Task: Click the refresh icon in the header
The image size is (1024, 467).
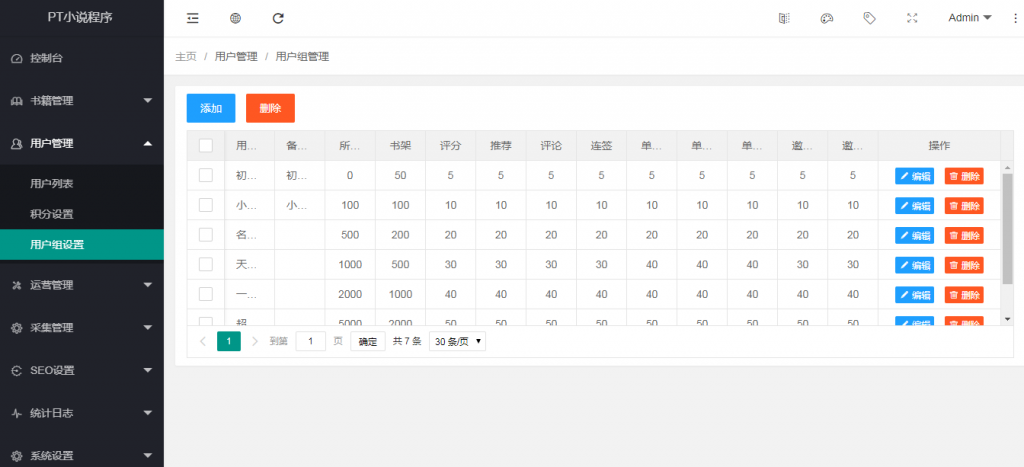Action: [x=278, y=18]
